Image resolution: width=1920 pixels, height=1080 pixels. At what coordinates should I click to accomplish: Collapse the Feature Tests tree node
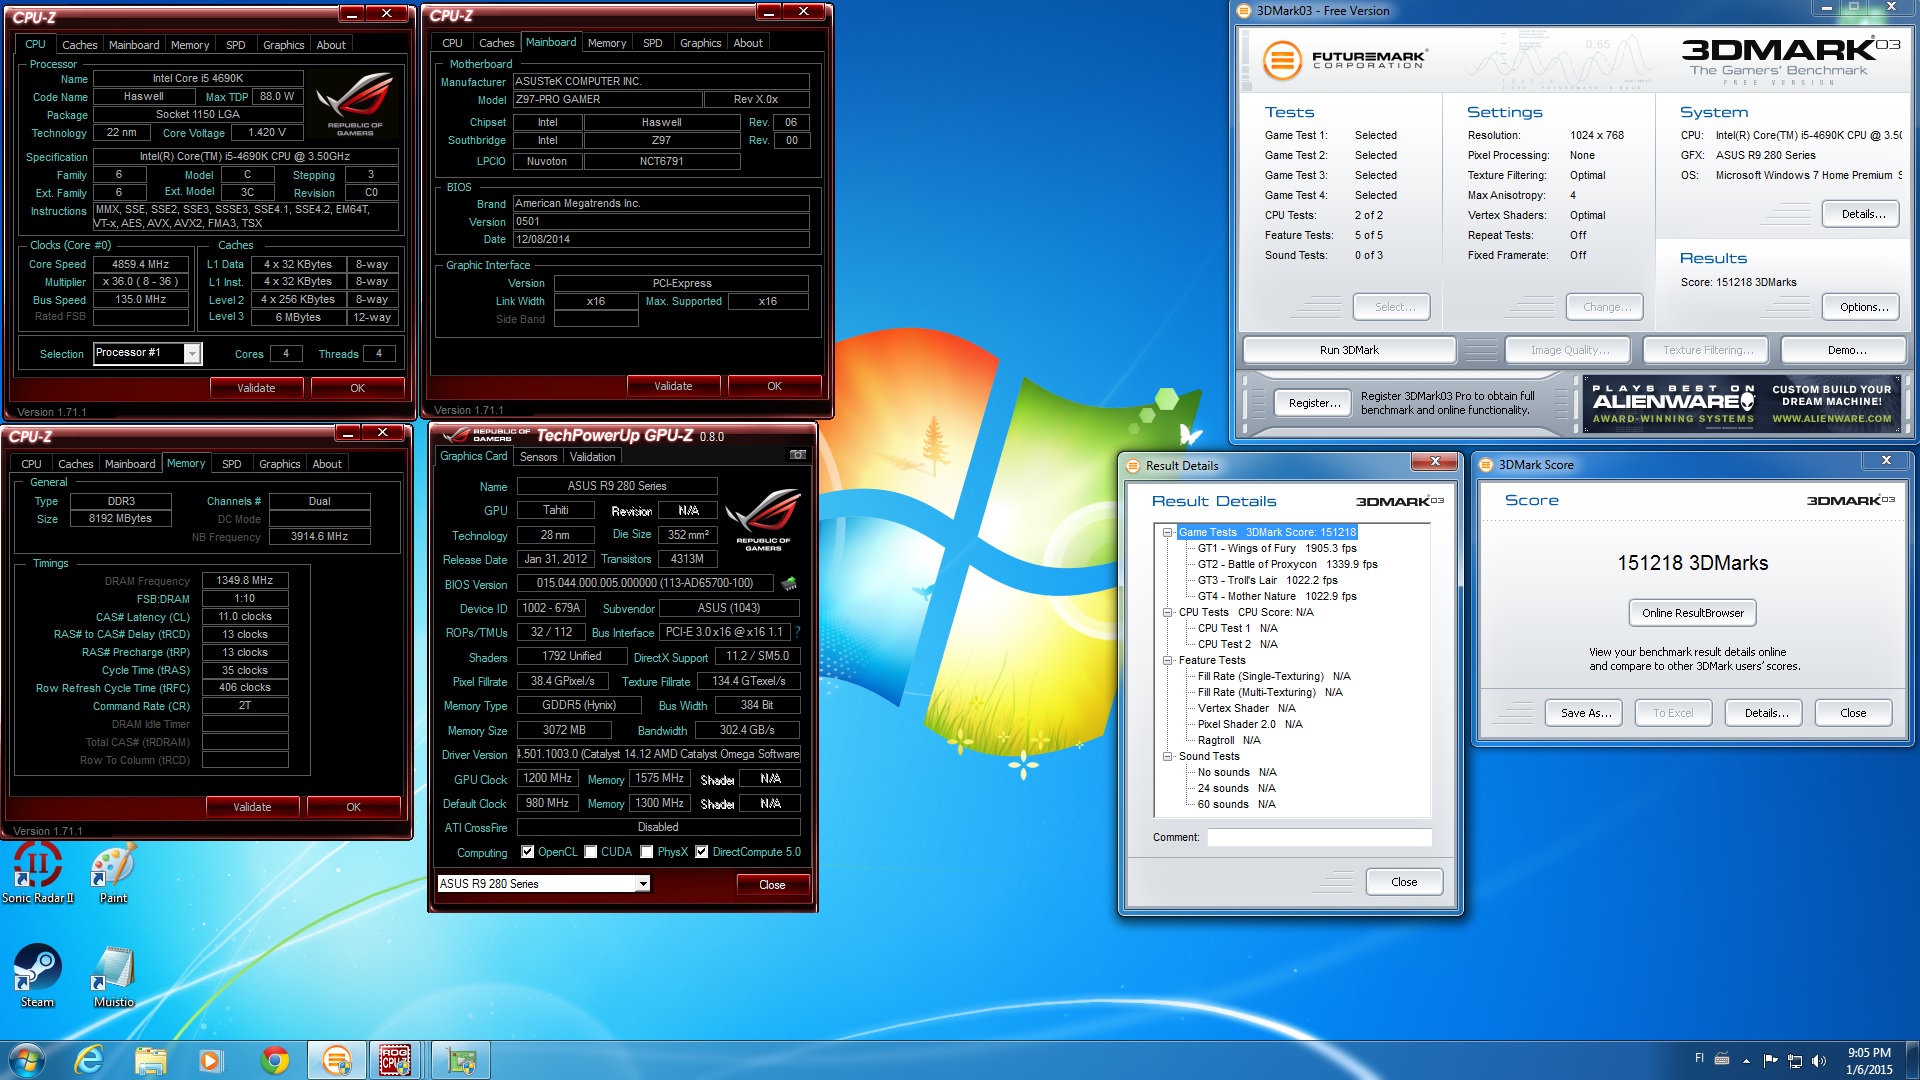1167,660
